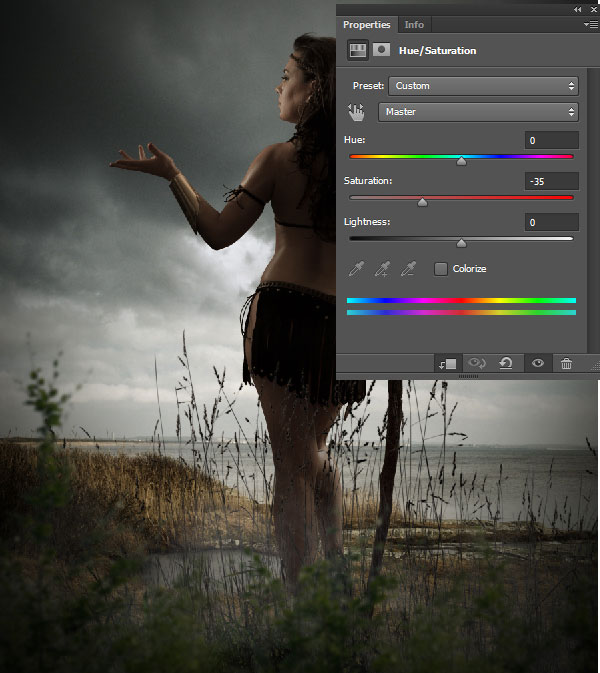Open the Properties panel flyout menu
This screenshot has height=673, width=600.
[591, 25]
